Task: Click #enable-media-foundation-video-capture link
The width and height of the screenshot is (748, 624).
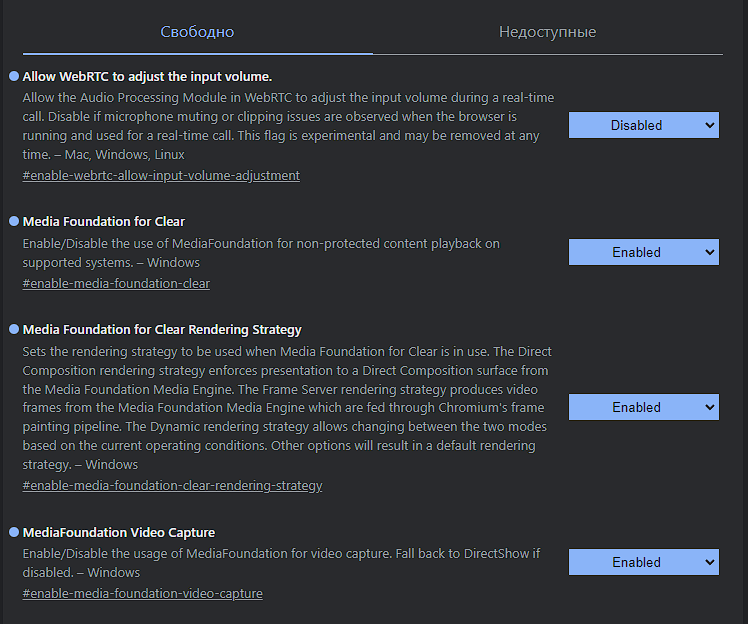Action: tap(142, 594)
